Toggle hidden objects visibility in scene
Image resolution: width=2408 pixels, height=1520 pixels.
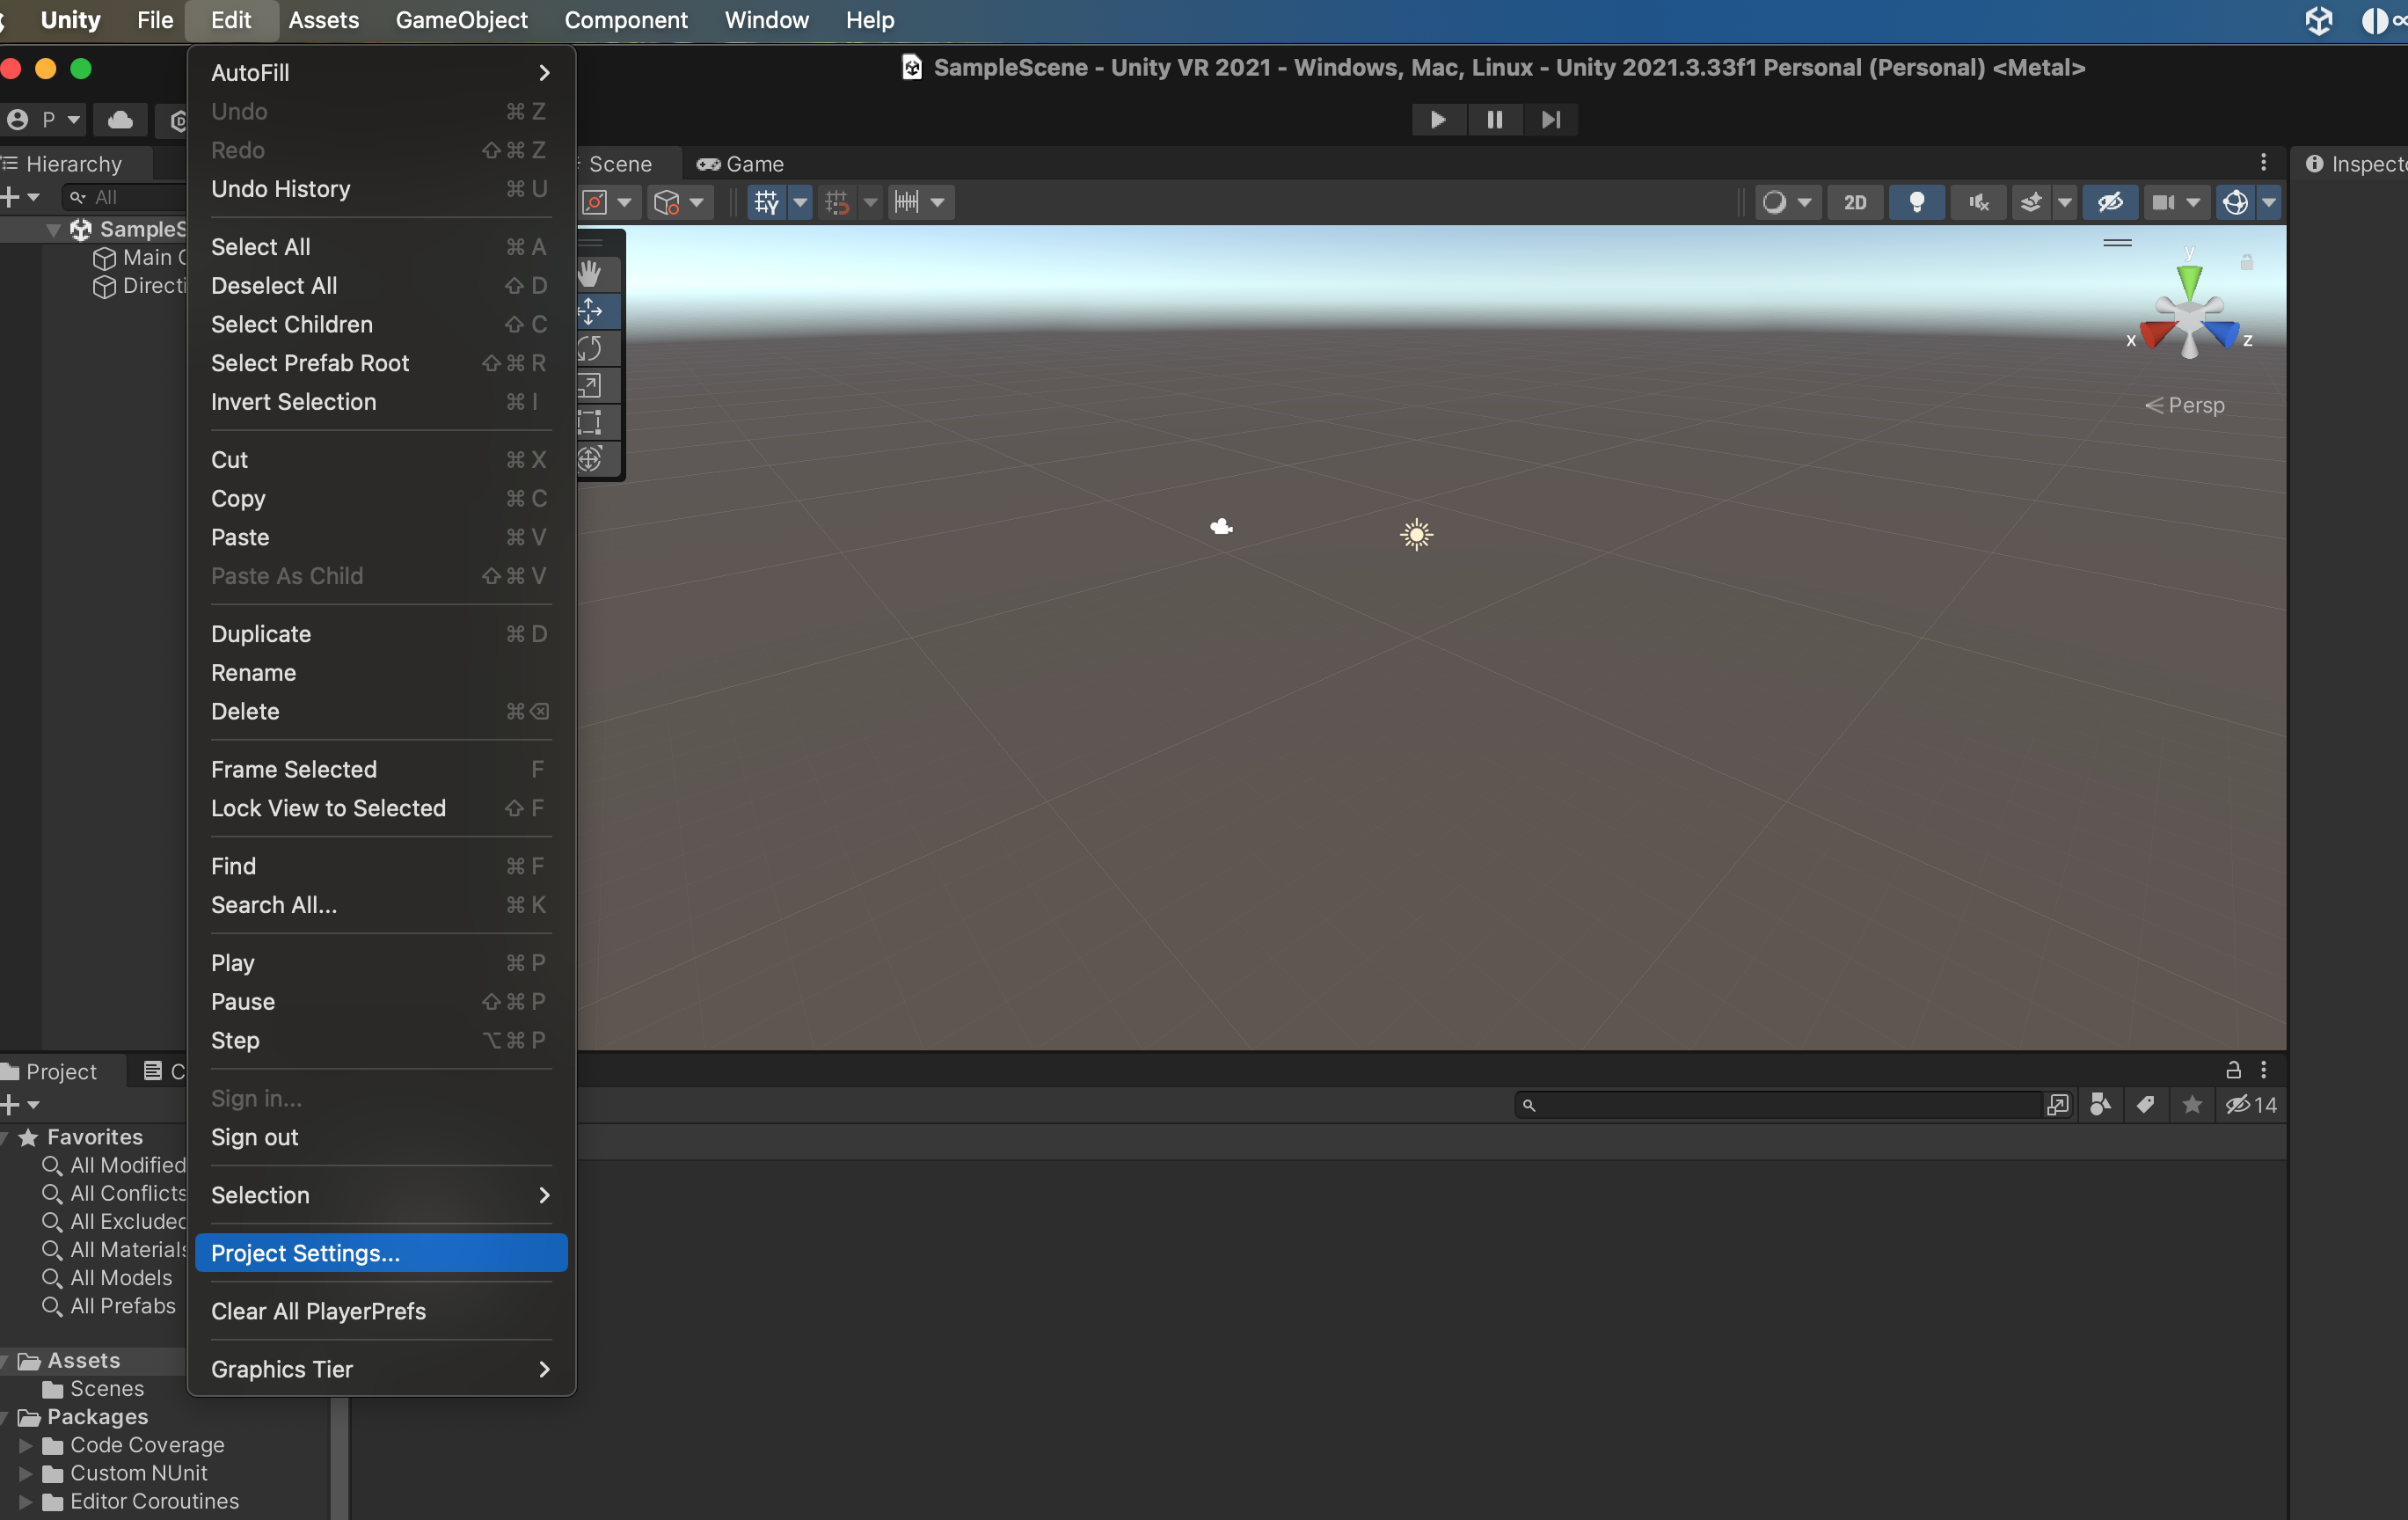click(2110, 202)
